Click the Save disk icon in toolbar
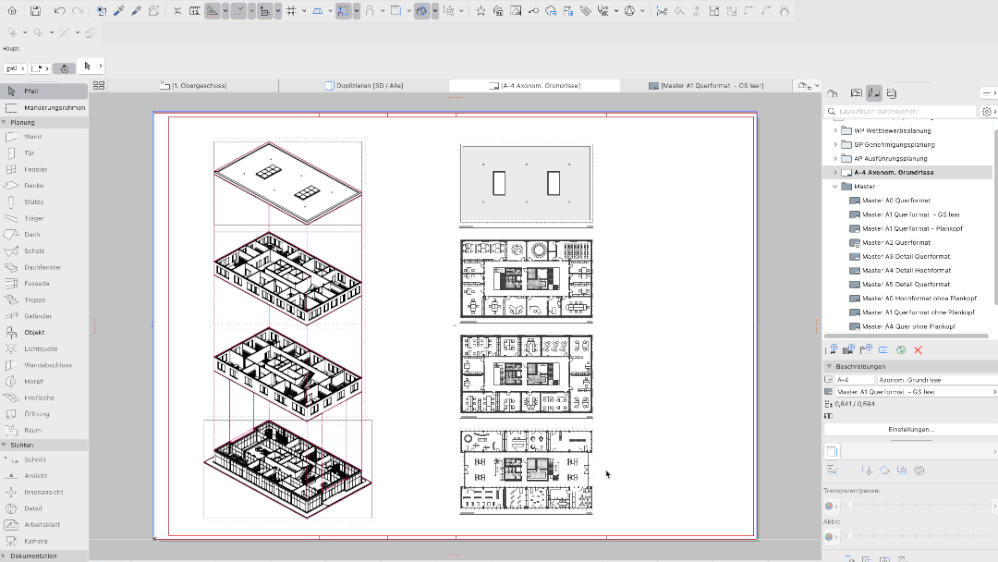The image size is (998, 562). coord(35,11)
